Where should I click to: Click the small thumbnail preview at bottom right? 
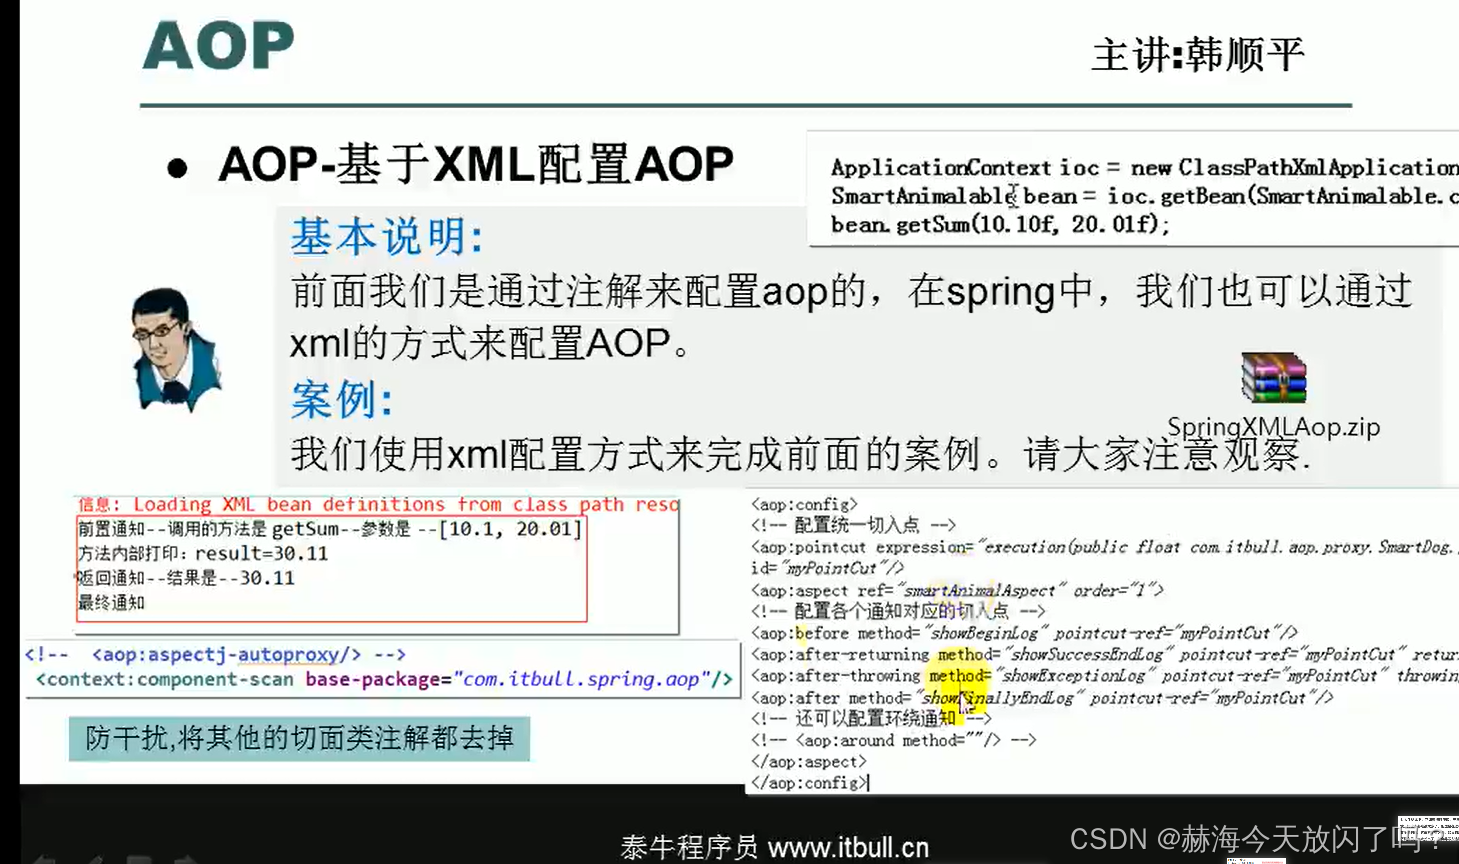tap(1428, 830)
